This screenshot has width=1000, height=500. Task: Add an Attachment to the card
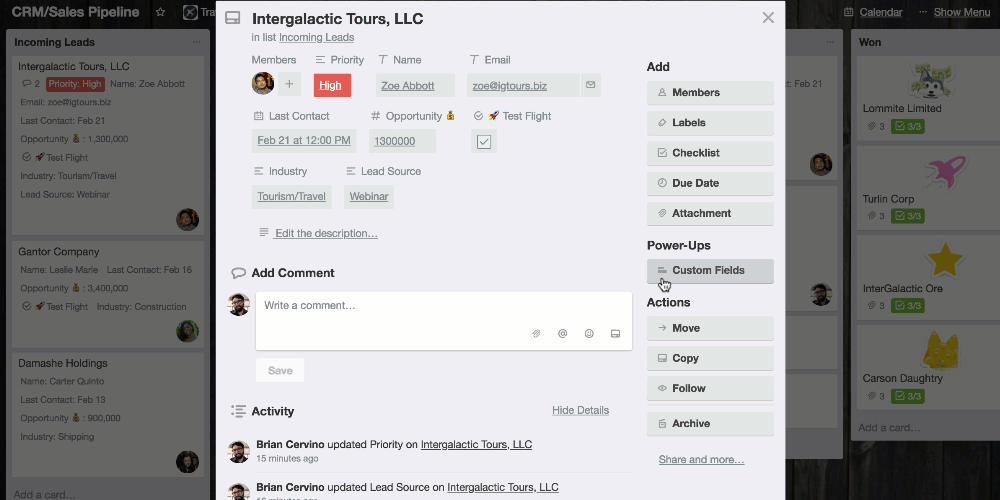coord(710,214)
